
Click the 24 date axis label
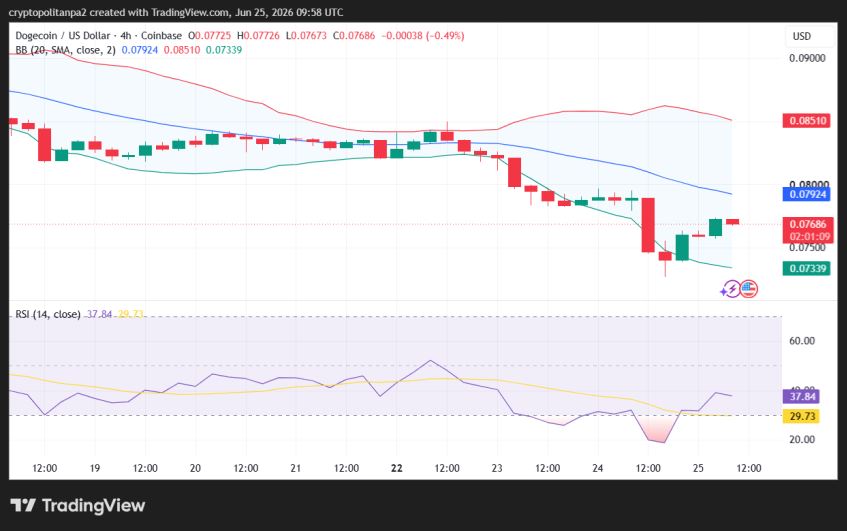click(x=597, y=468)
